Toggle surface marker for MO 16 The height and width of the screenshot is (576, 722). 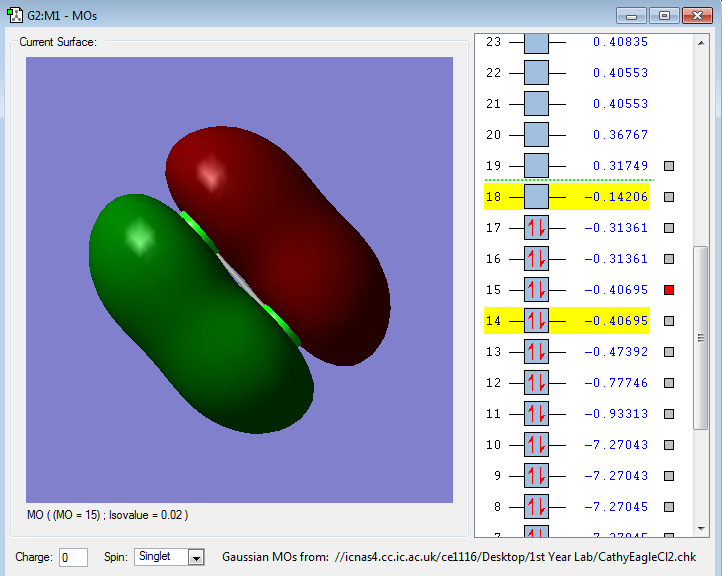669,259
